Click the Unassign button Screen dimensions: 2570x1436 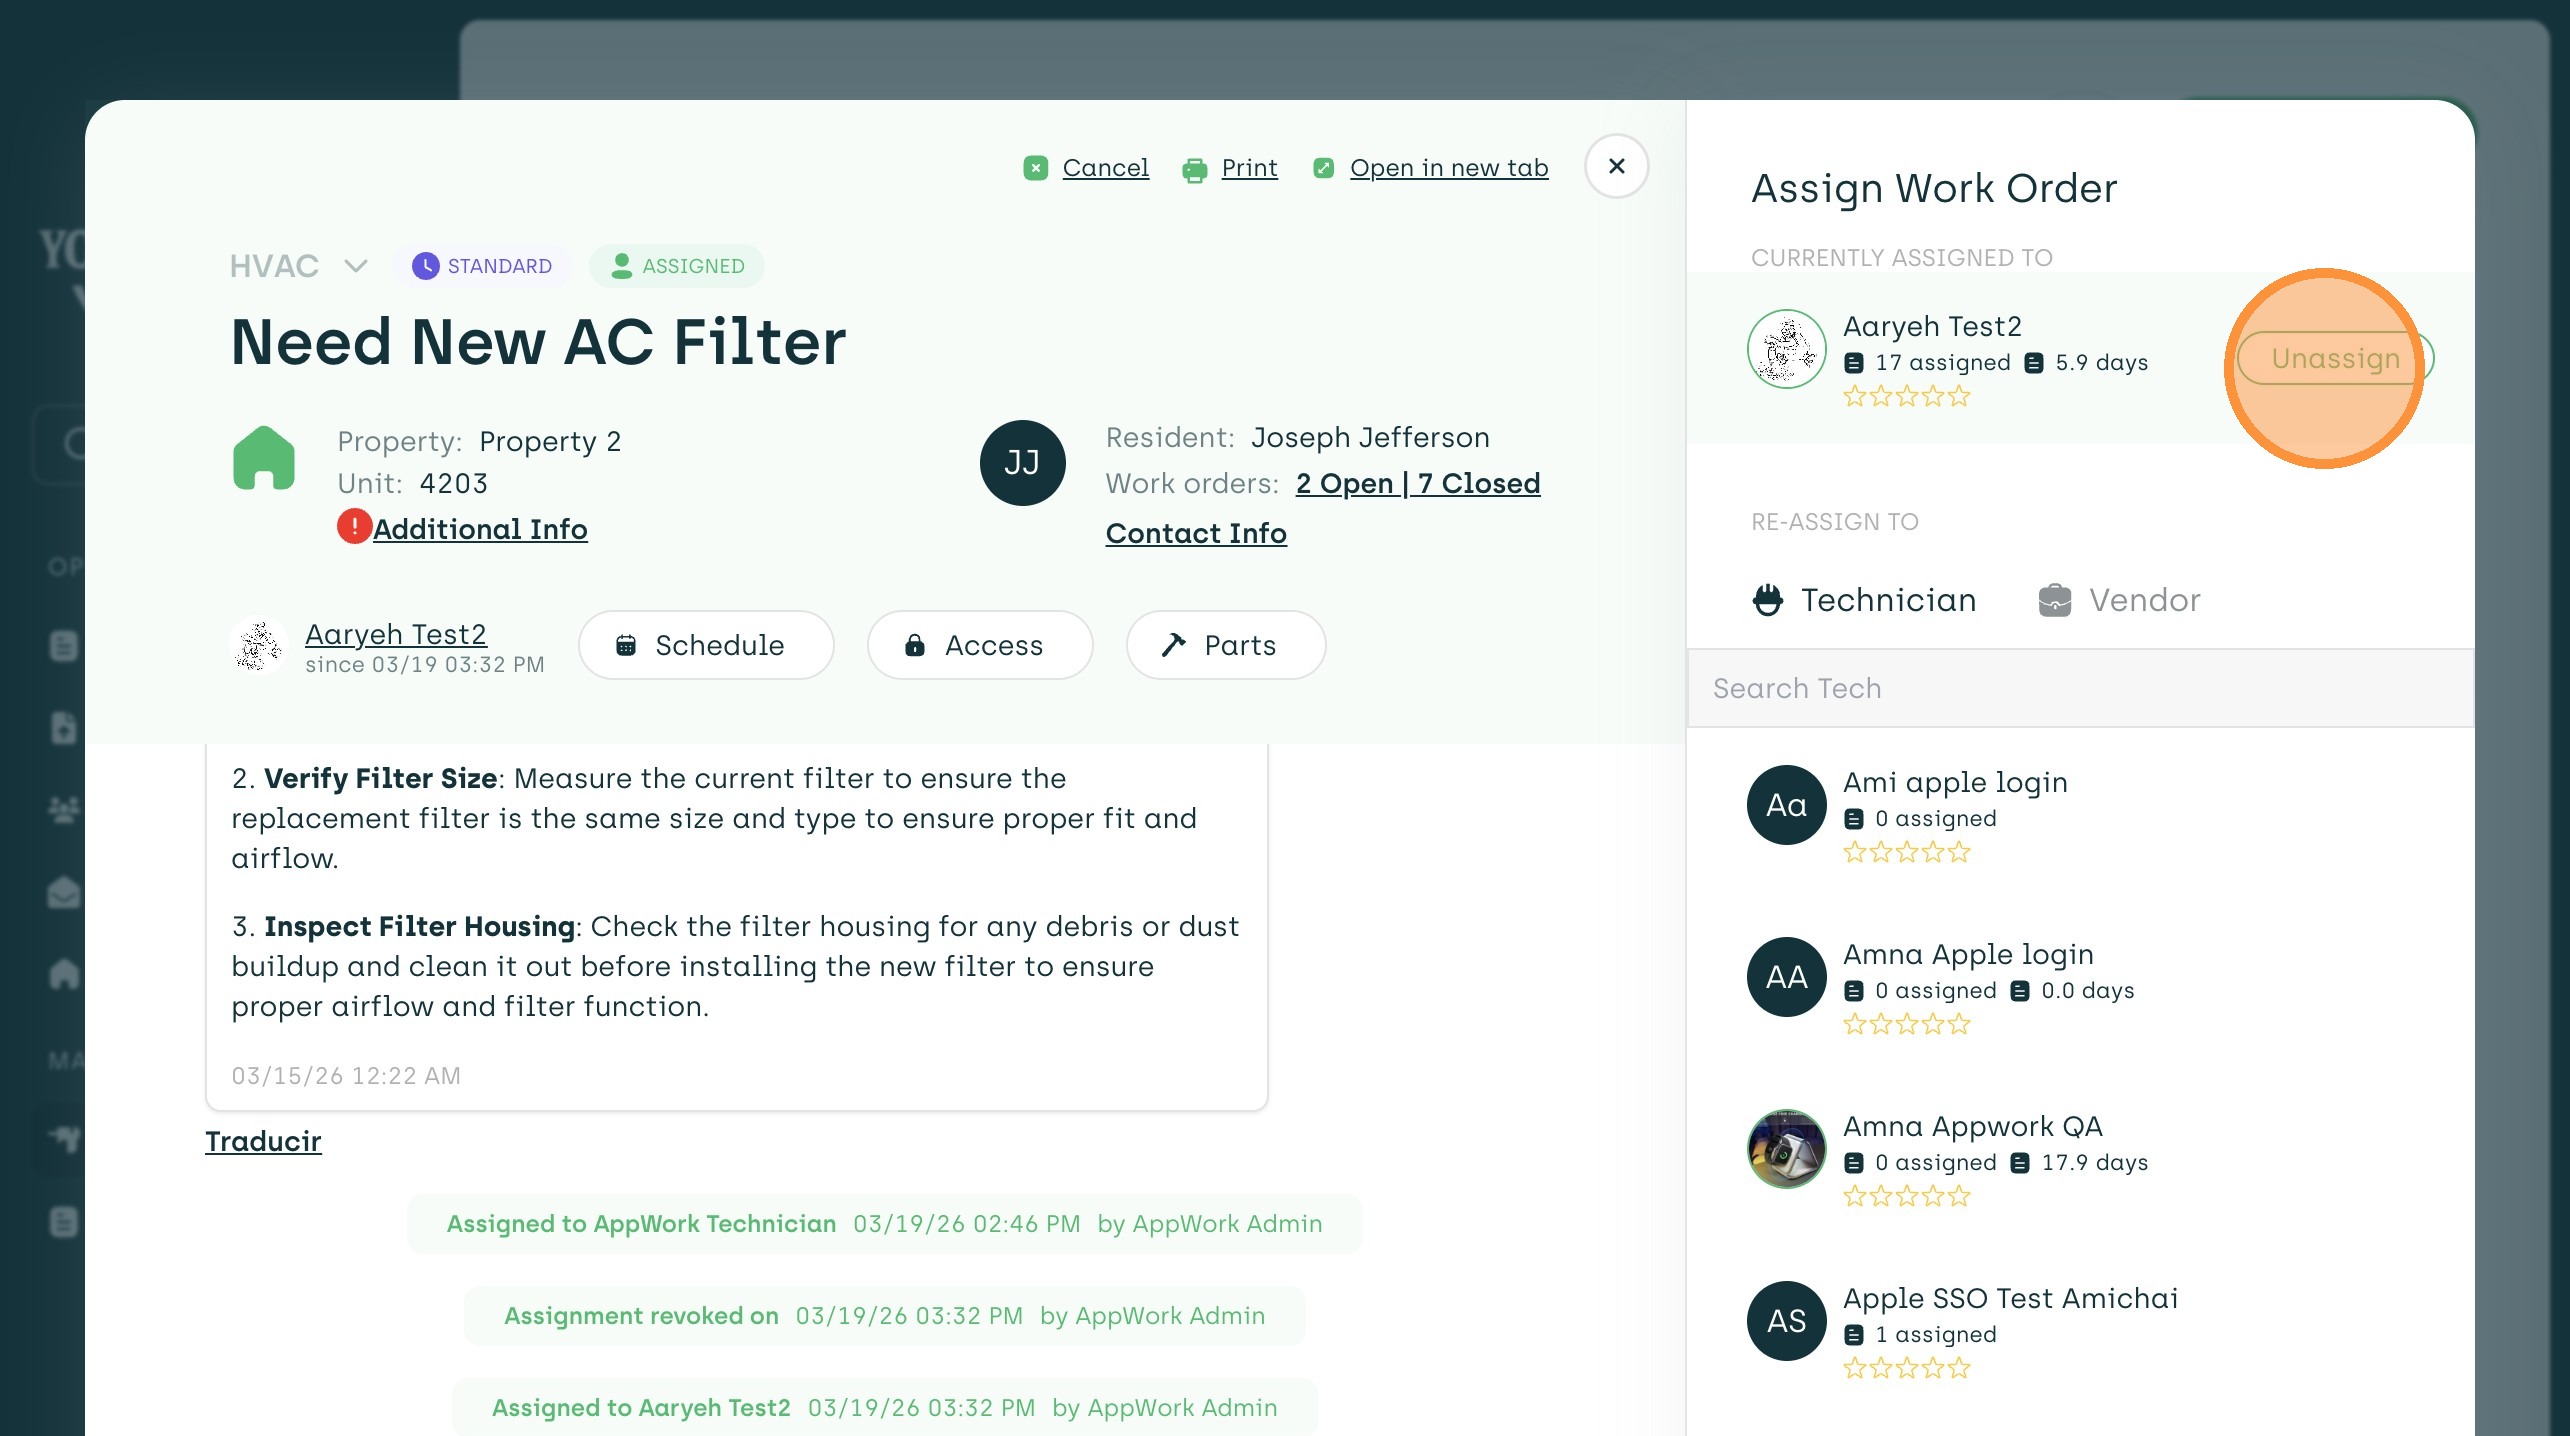2334,359
